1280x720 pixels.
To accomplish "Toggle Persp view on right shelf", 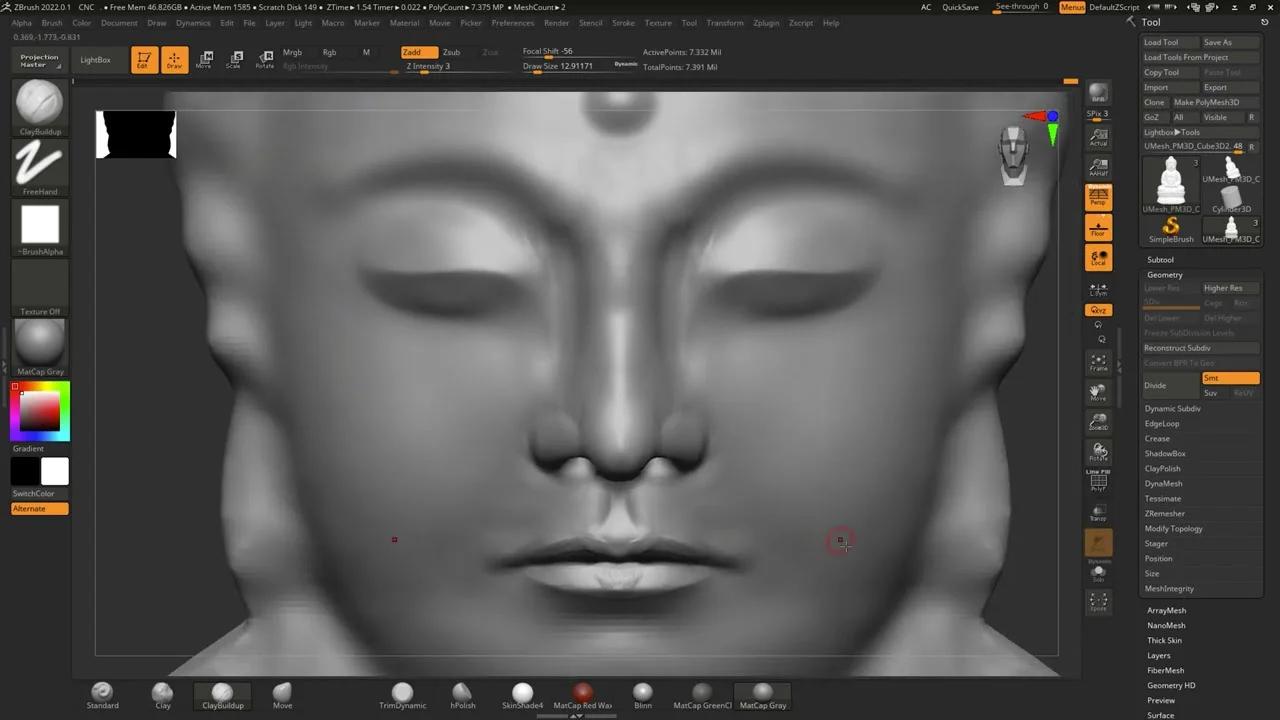I will pos(1099,197).
